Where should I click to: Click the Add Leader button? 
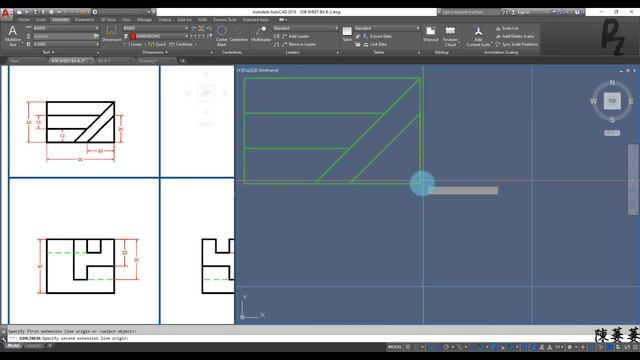[x=295, y=36]
